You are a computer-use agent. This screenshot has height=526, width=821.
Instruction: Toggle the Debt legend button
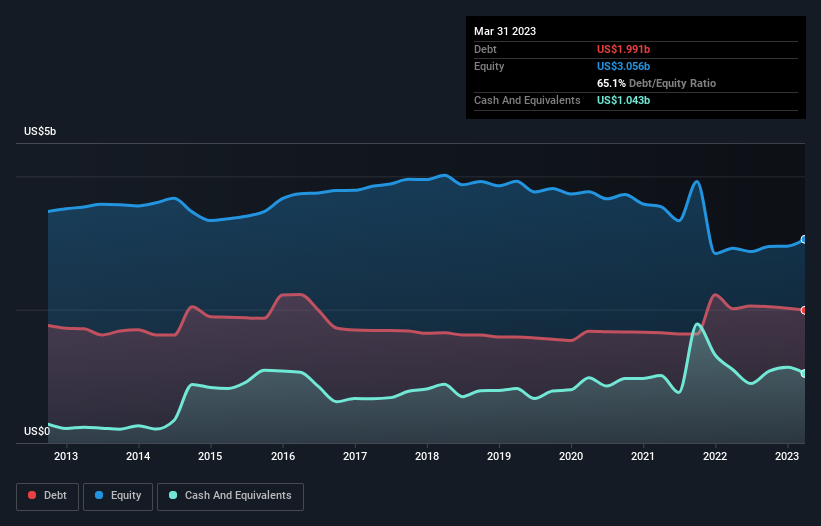click(x=48, y=496)
